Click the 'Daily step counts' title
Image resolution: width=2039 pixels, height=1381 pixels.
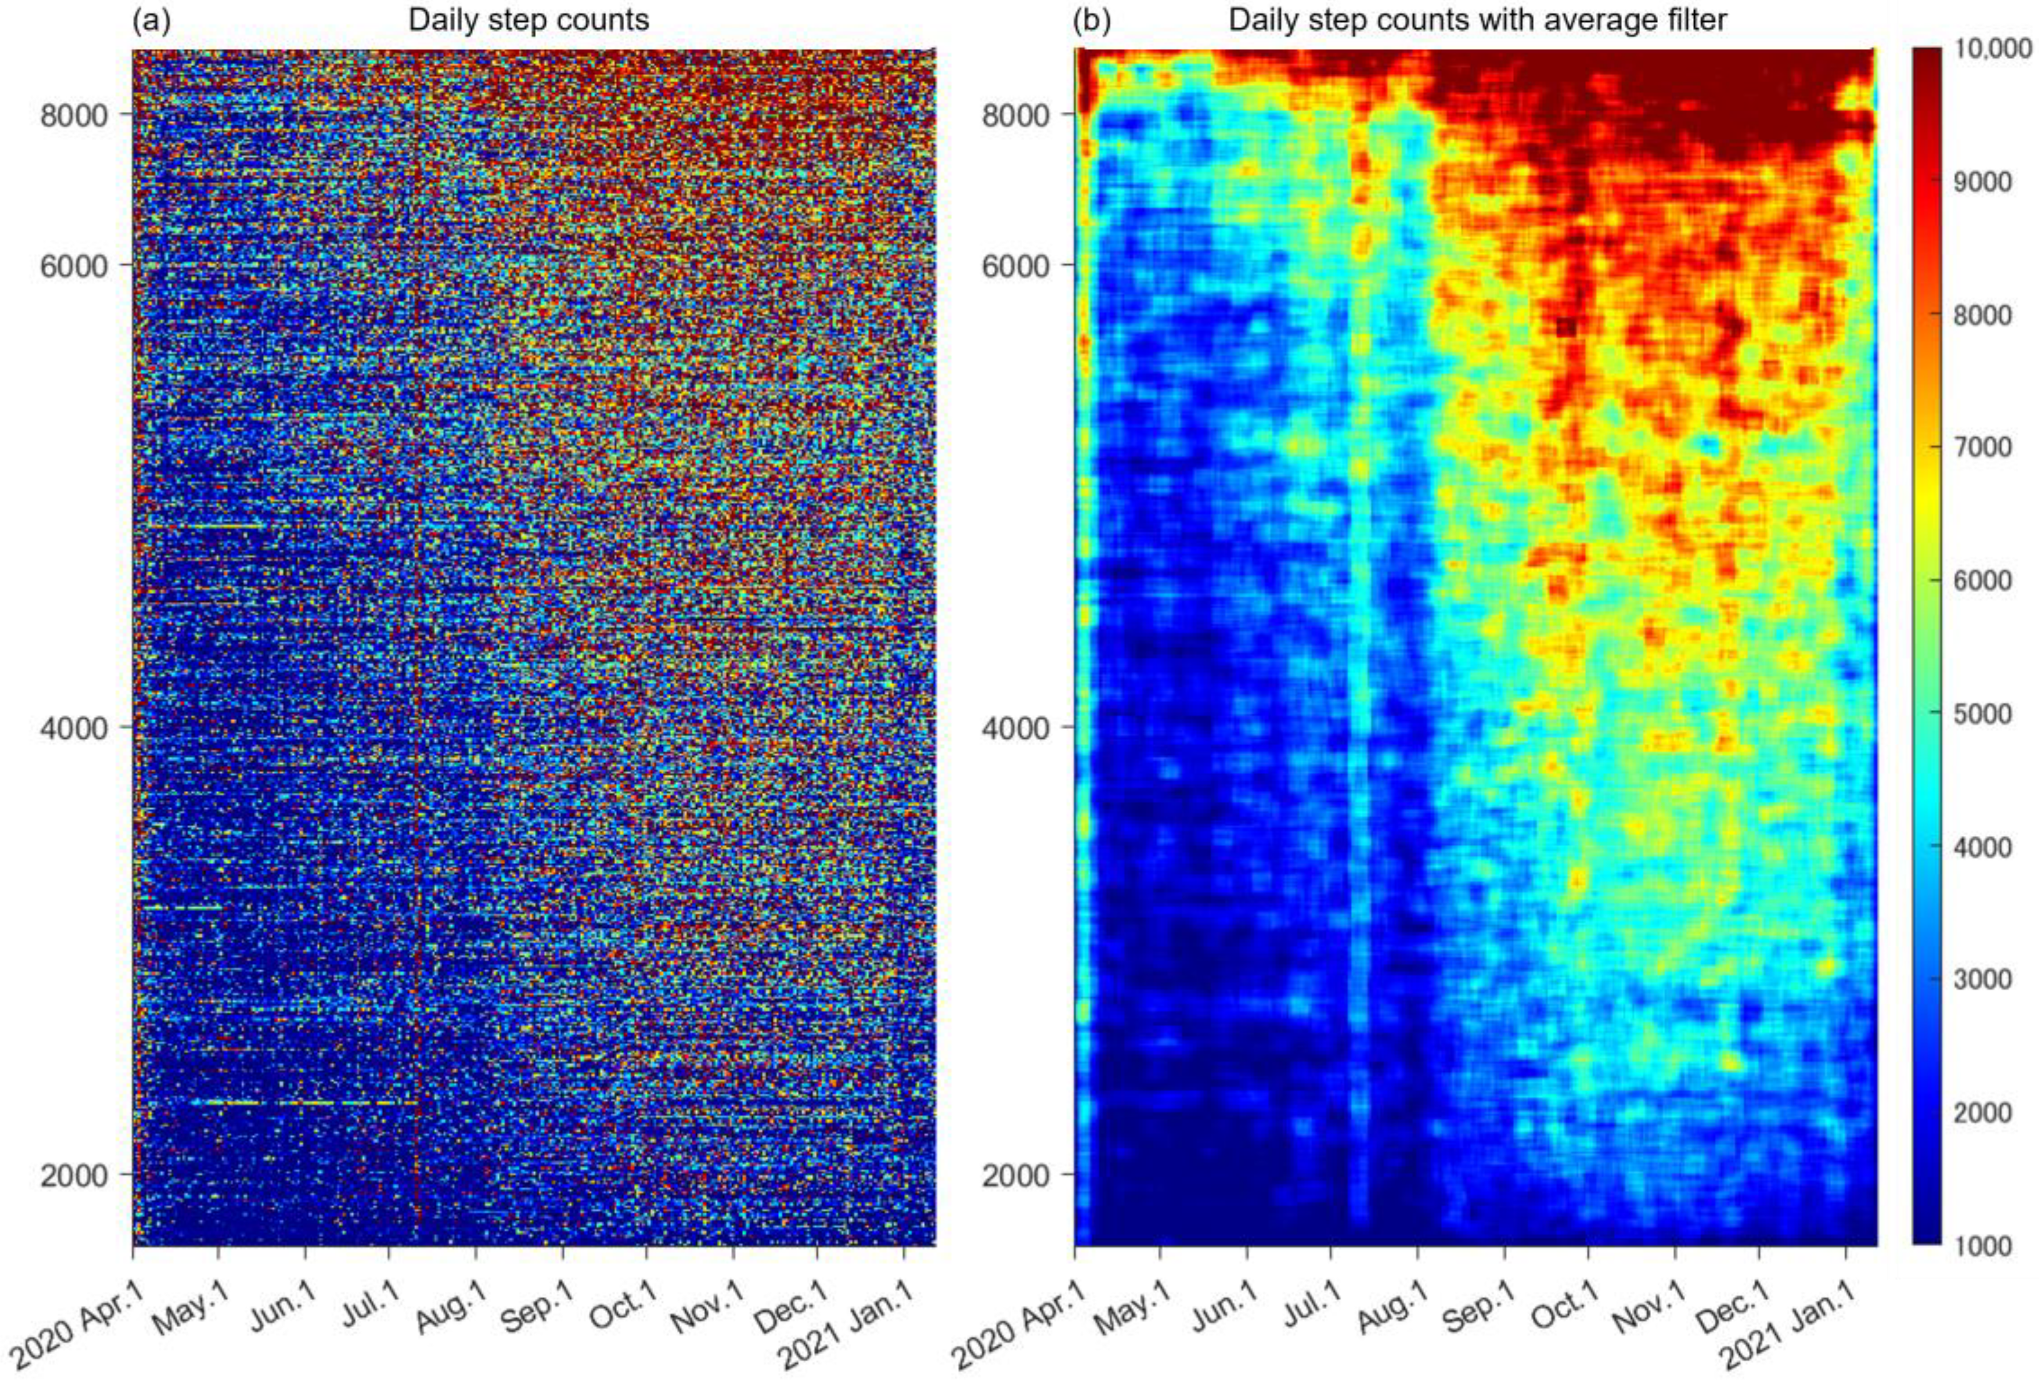click(528, 20)
